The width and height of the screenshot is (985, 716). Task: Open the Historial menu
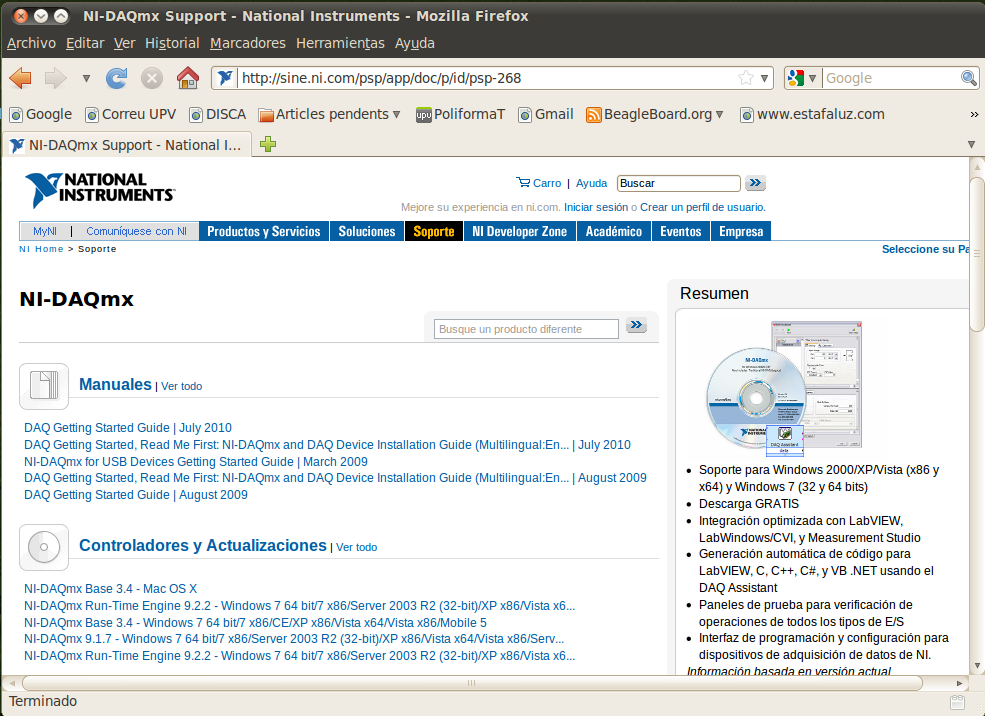172,43
